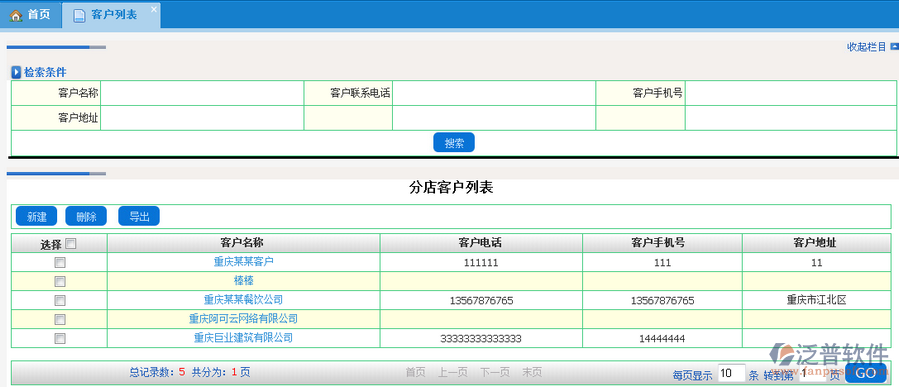Click the 新建 button
This screenshot has width=899, height=387.
(x=36, y=216)
